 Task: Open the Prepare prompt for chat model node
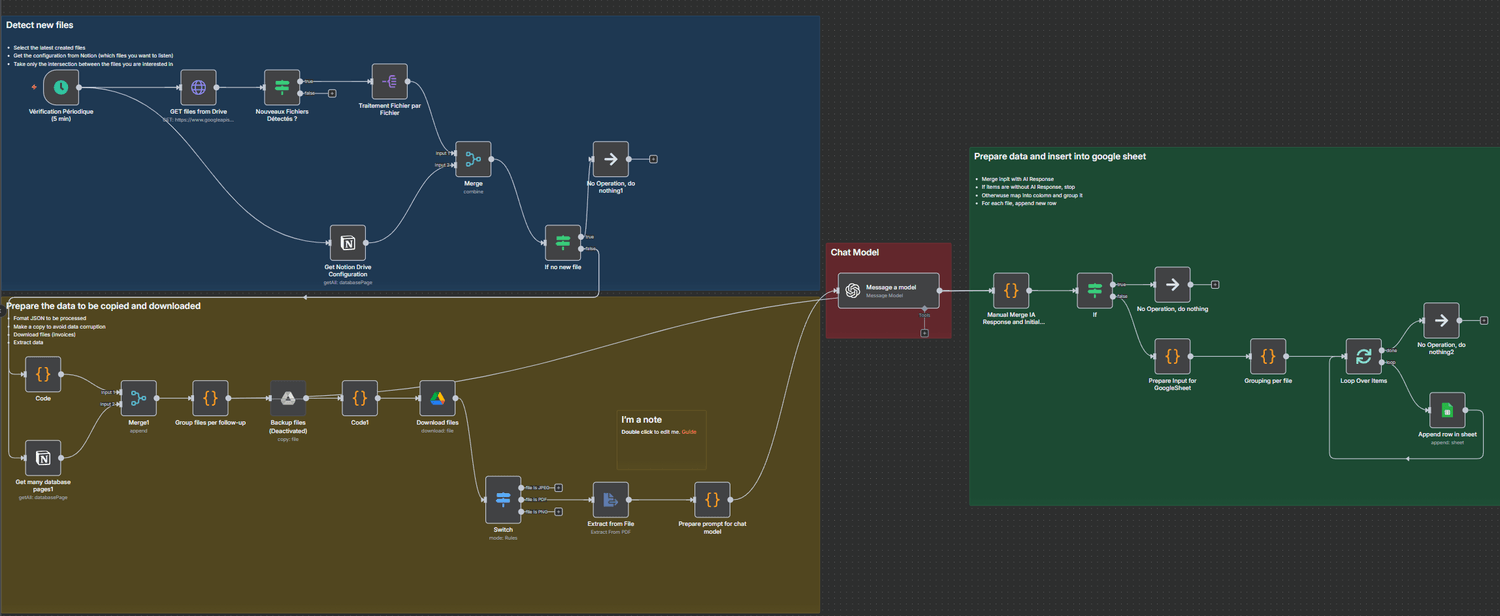point(712,499)
